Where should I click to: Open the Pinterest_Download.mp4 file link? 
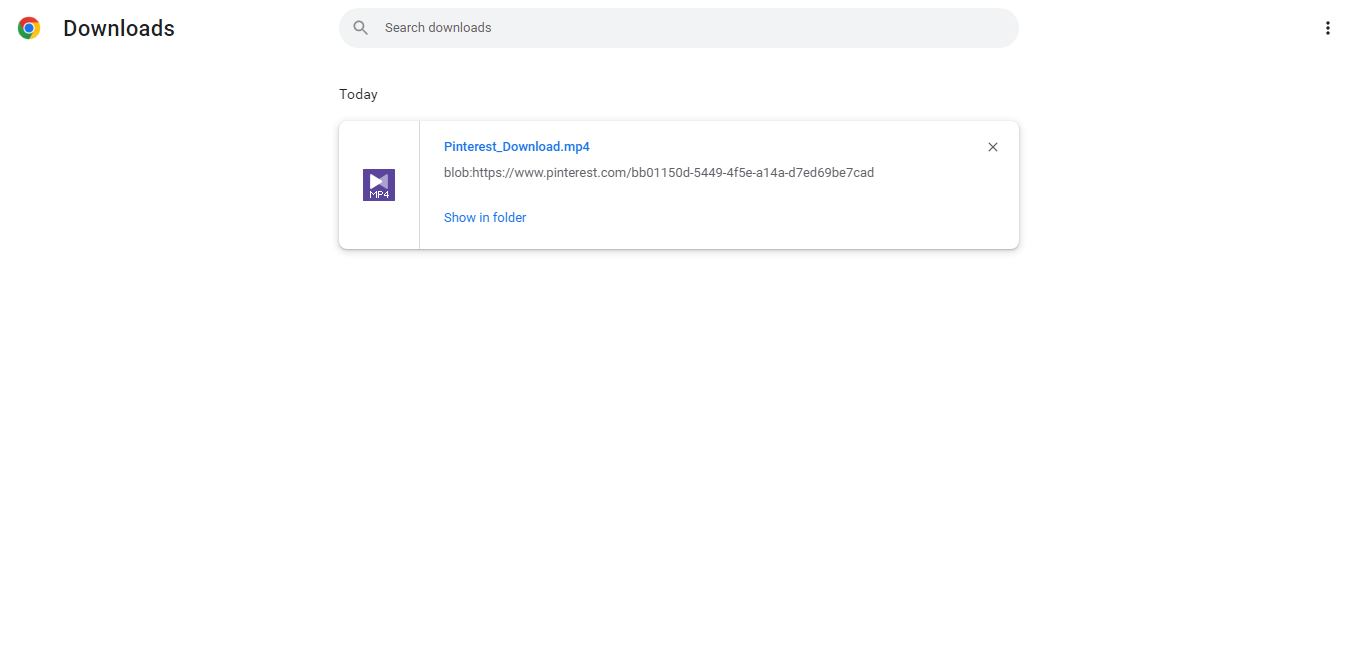coord(517,147)
